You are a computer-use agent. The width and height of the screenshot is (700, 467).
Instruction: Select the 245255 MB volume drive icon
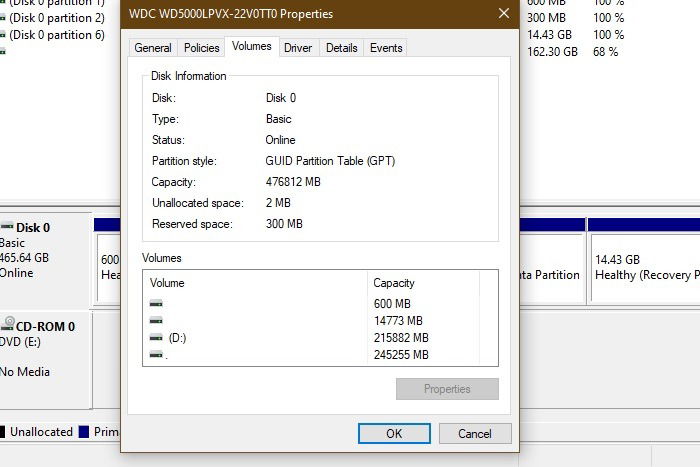[x=156, y=354]
